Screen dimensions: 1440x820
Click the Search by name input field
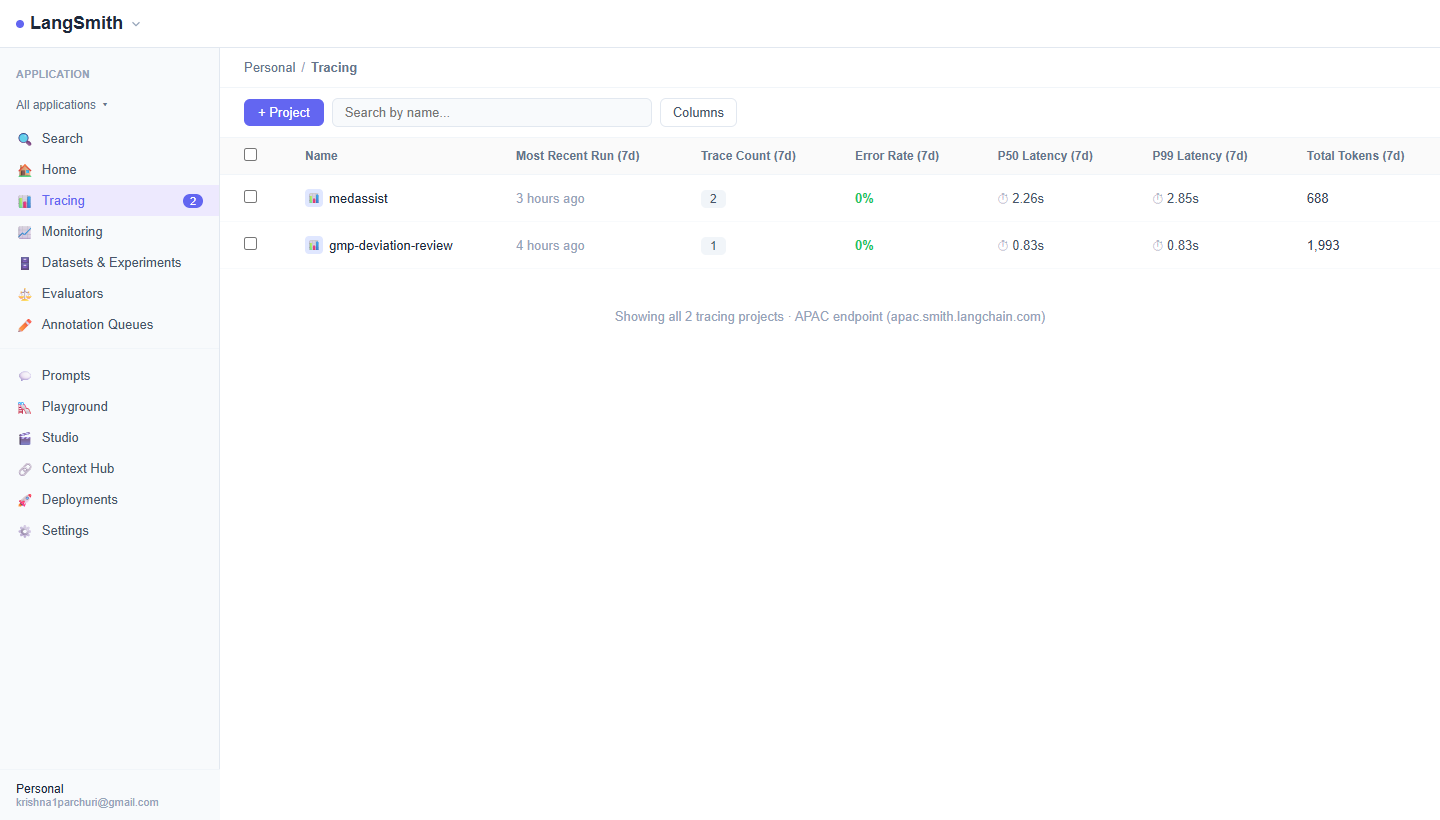click(x=492, y=113)
